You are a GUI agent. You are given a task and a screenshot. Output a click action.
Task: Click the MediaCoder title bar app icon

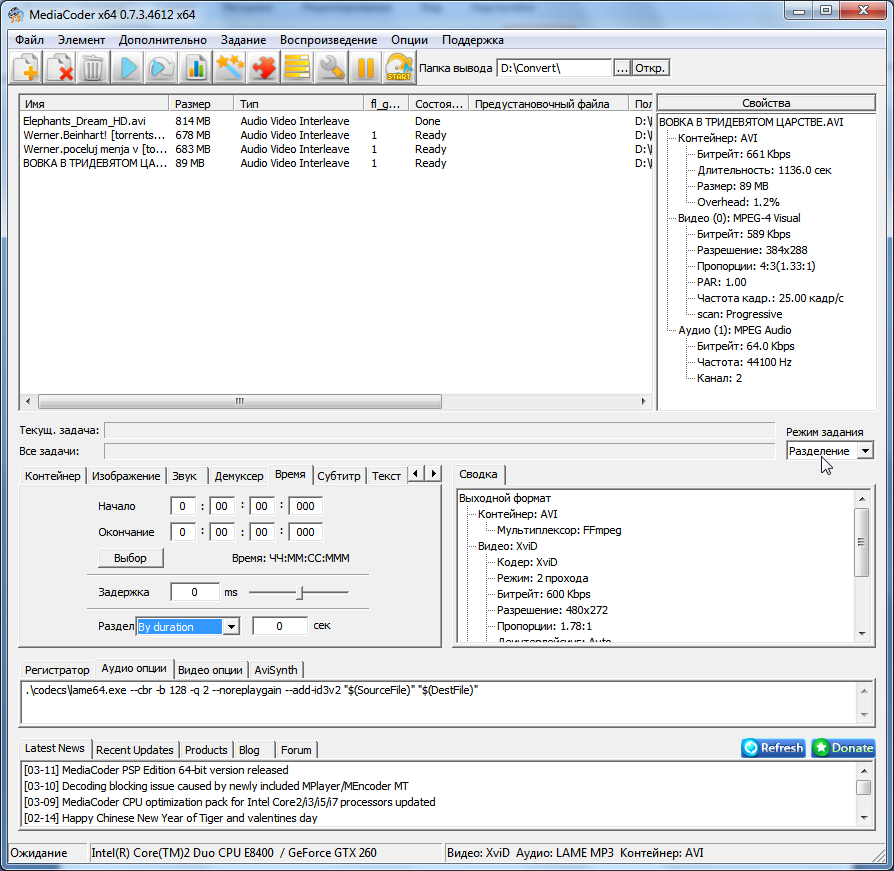(x=15, y=15)
